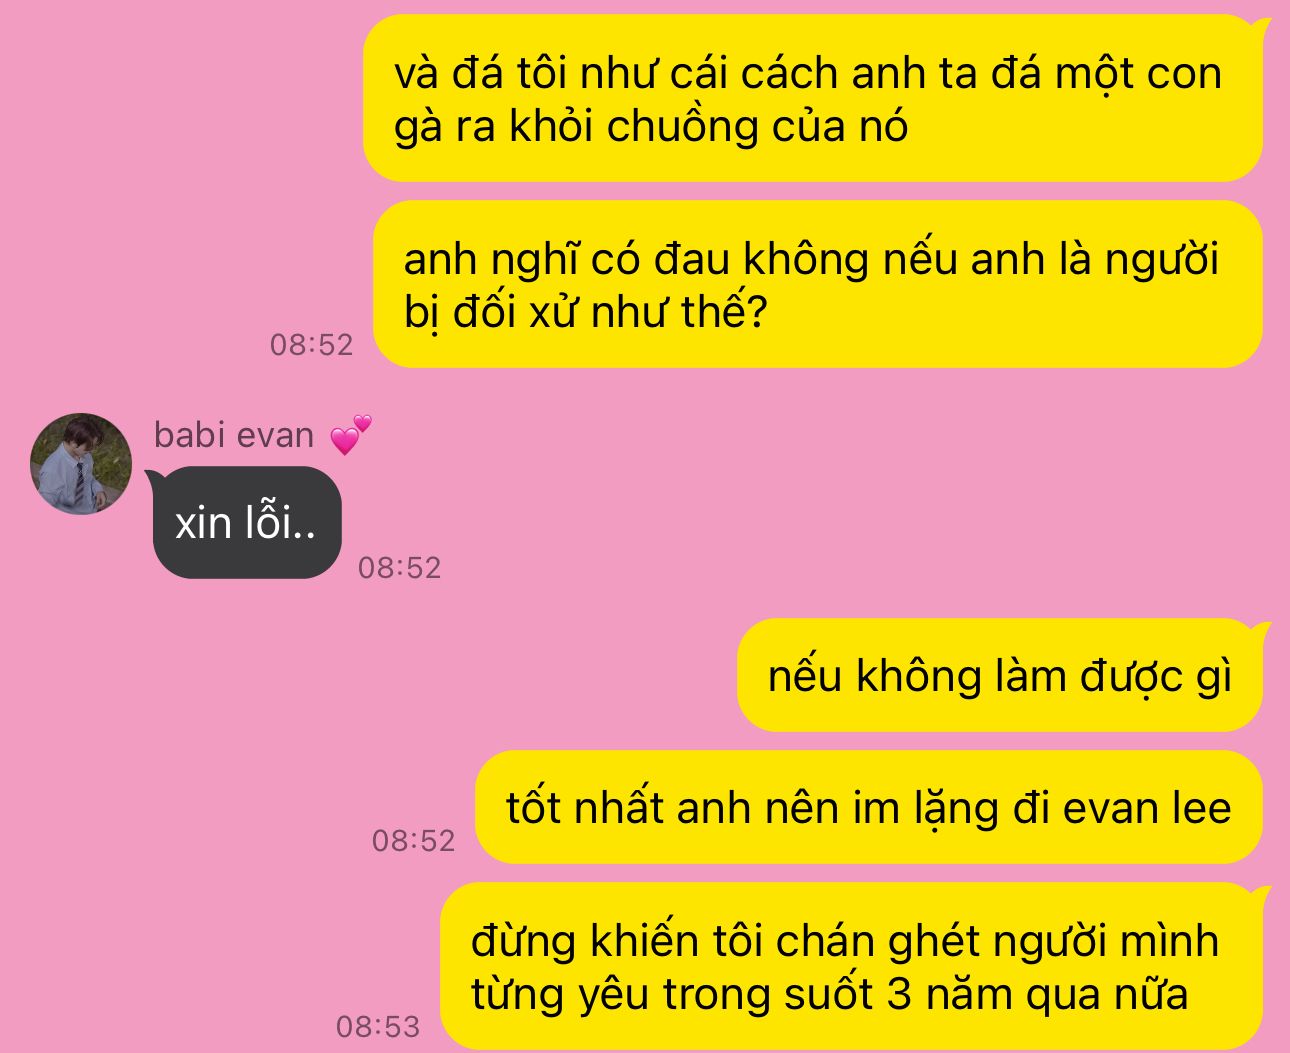Open babi evan's profile picture
This screenshot has height=1053, width=1290.
pyautogui.click(x=81, y=463)
